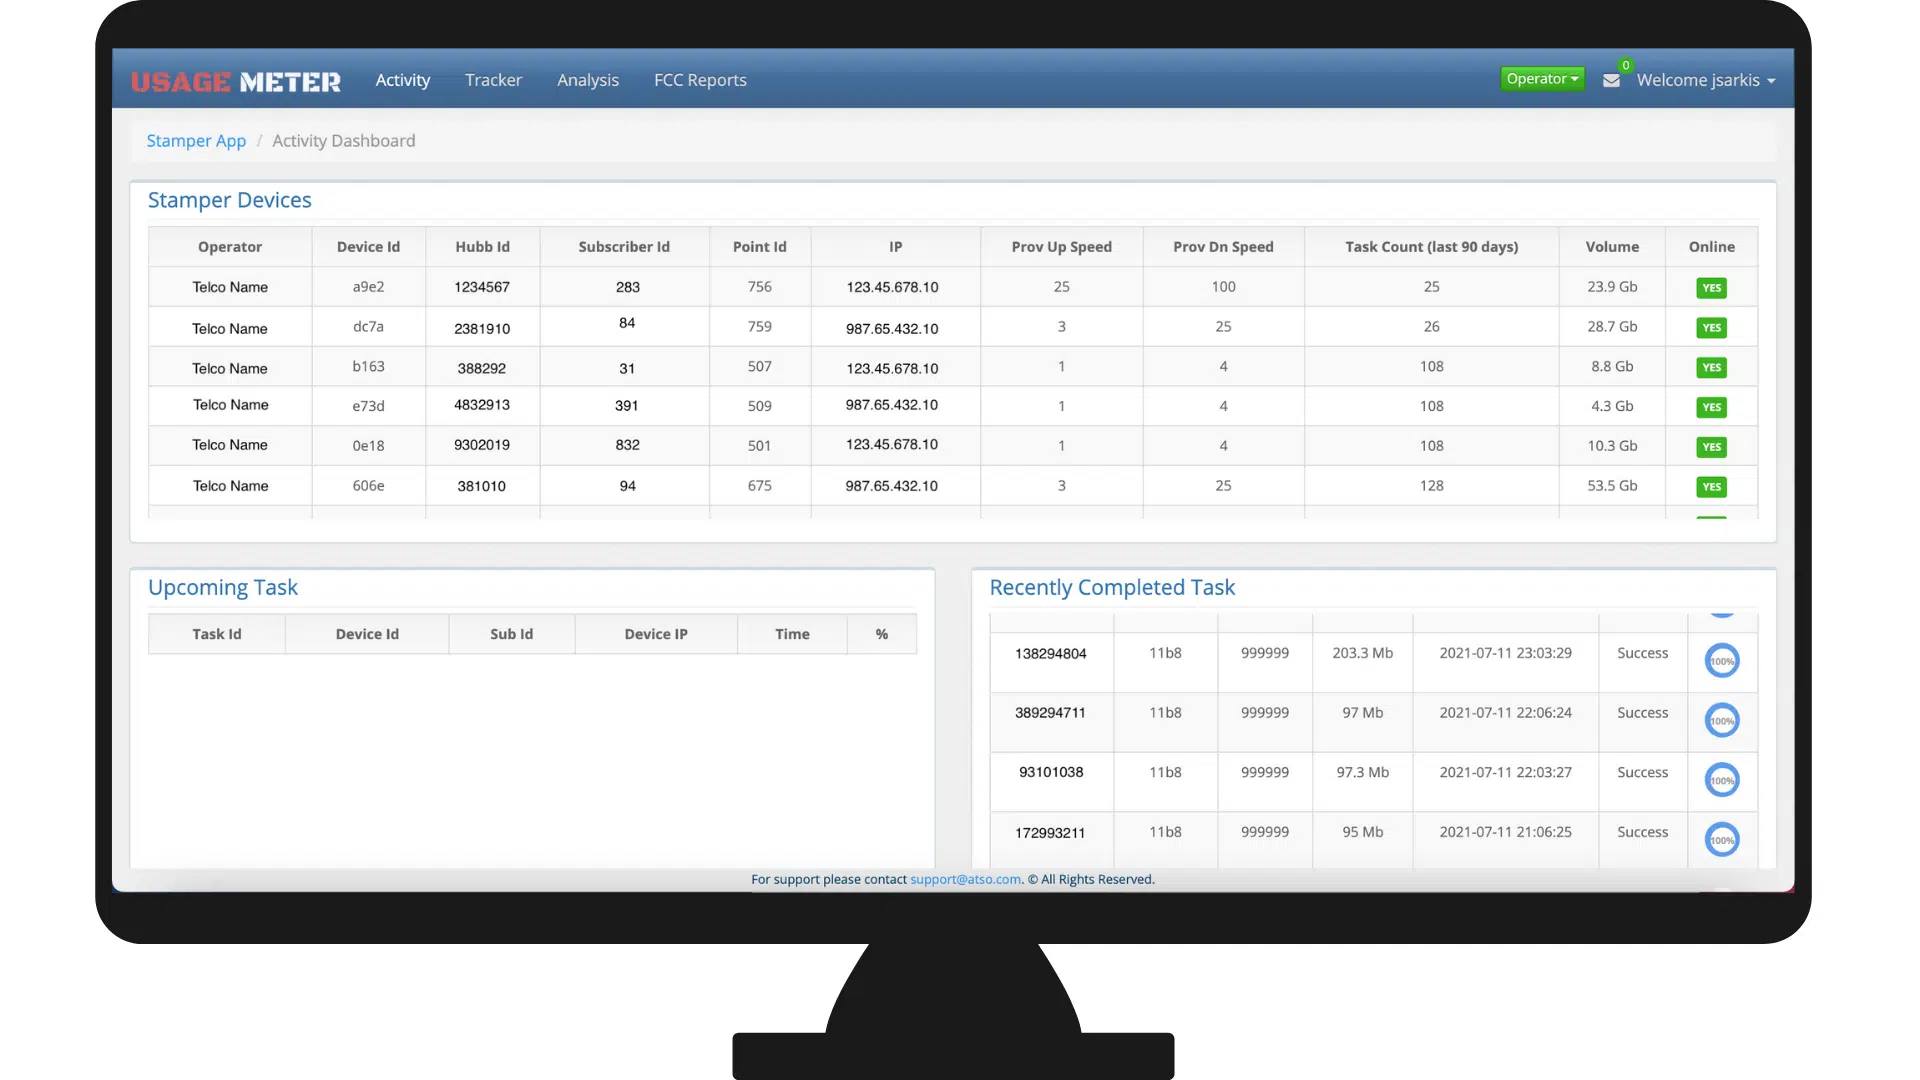Click Subscriber Id 391 cell

(x=626, y=406)
